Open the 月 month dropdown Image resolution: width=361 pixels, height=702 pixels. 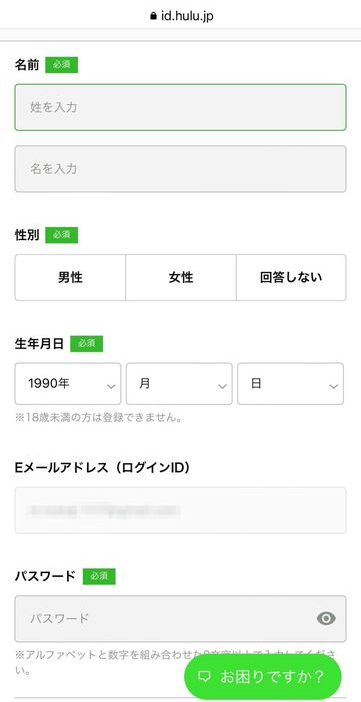(179, 384)
